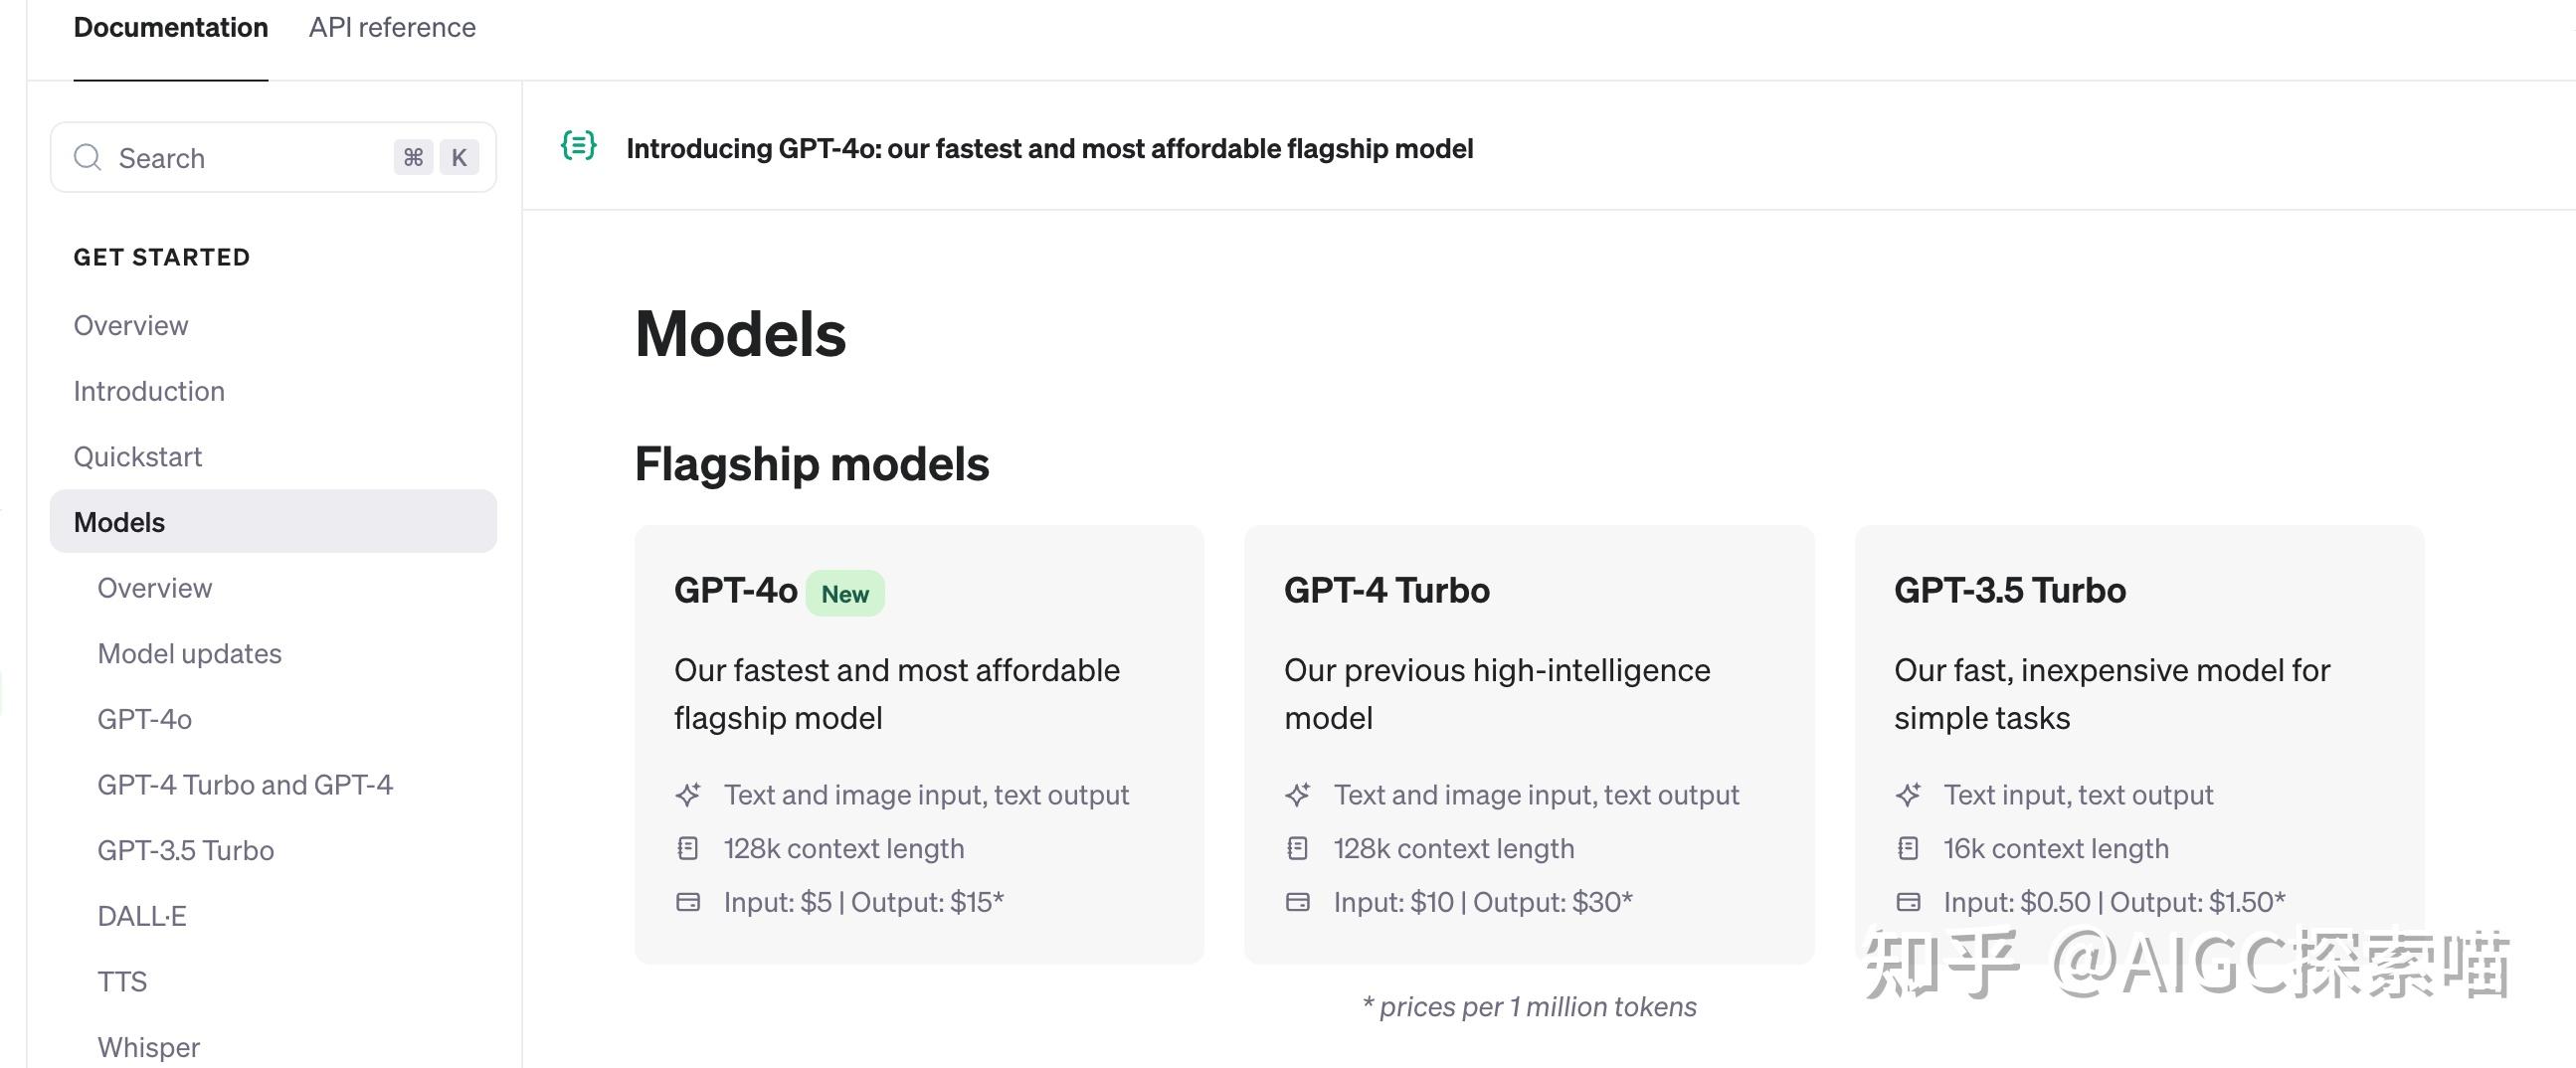Click the pricing card icon on GPT-3.5 Turbo card
This screenshot has width=2576, height=1068.
1908,901
